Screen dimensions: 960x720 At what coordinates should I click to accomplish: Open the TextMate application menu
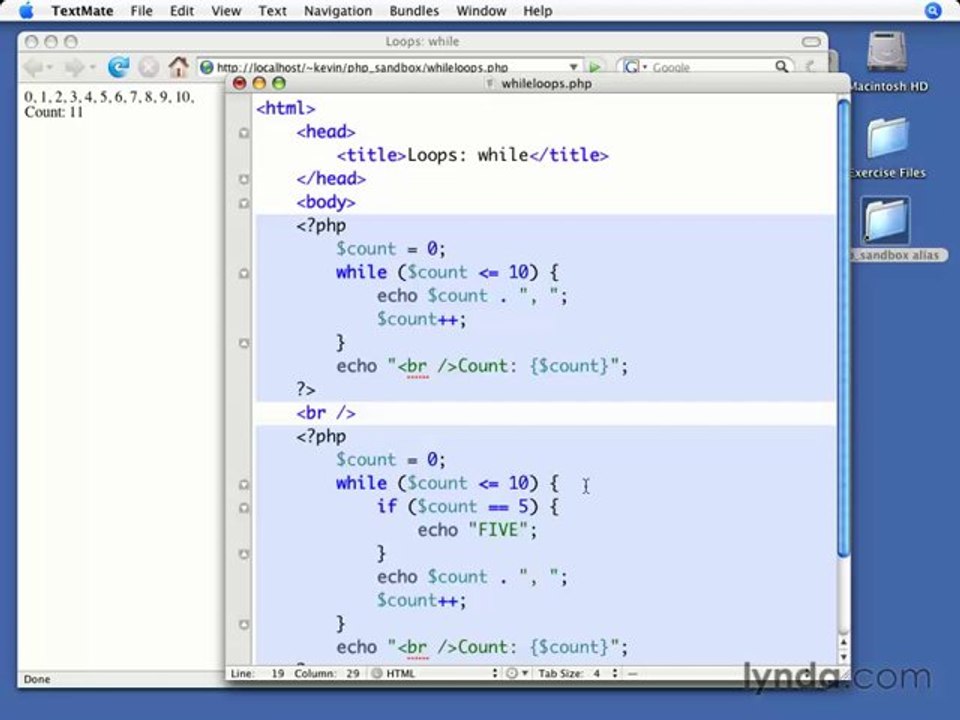click(81, 11)
